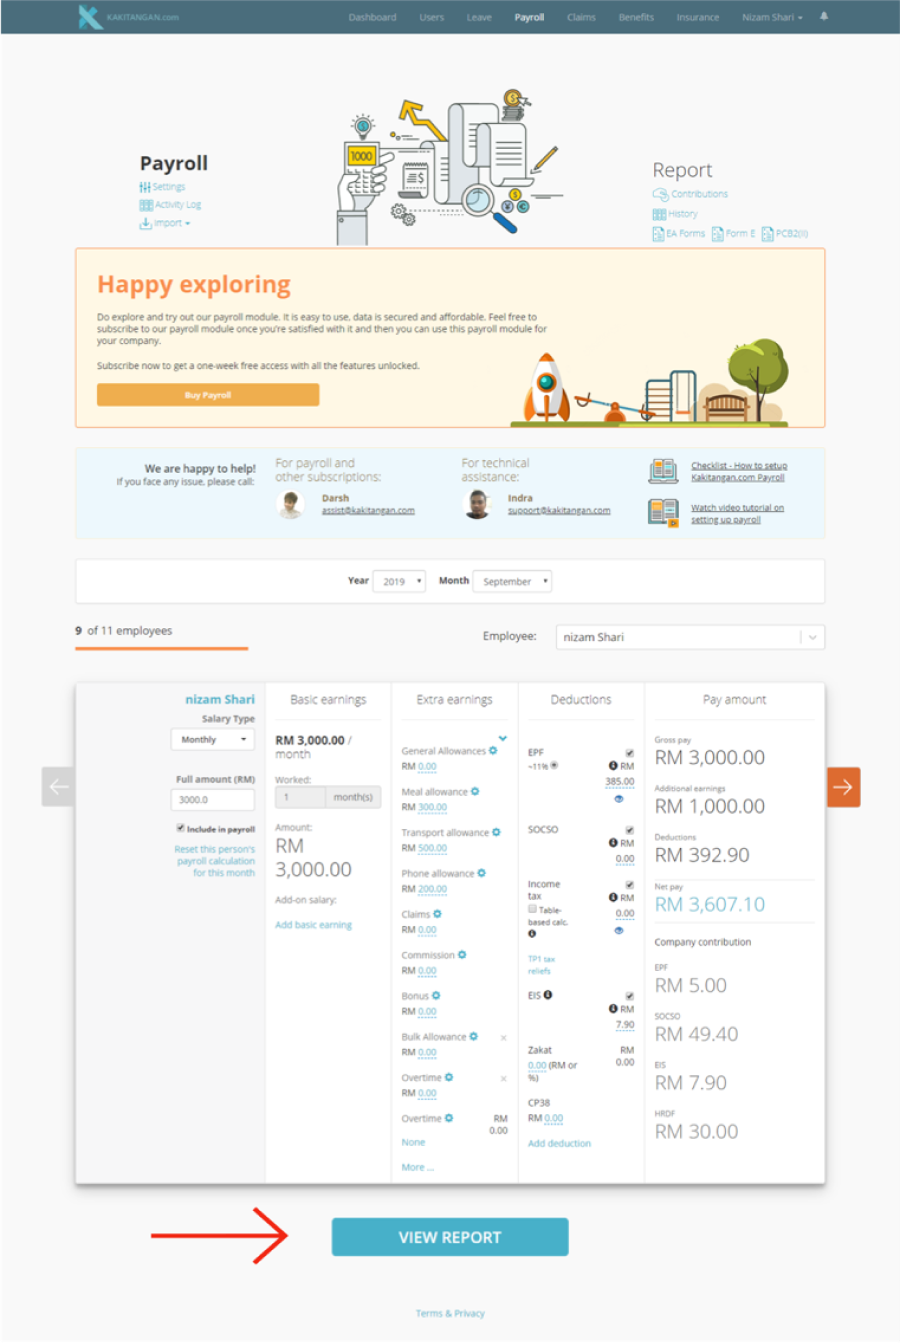Click the info icon next to EIS label
The height and width of the screenshot is (1343, 900).
(x=548, y=995)
